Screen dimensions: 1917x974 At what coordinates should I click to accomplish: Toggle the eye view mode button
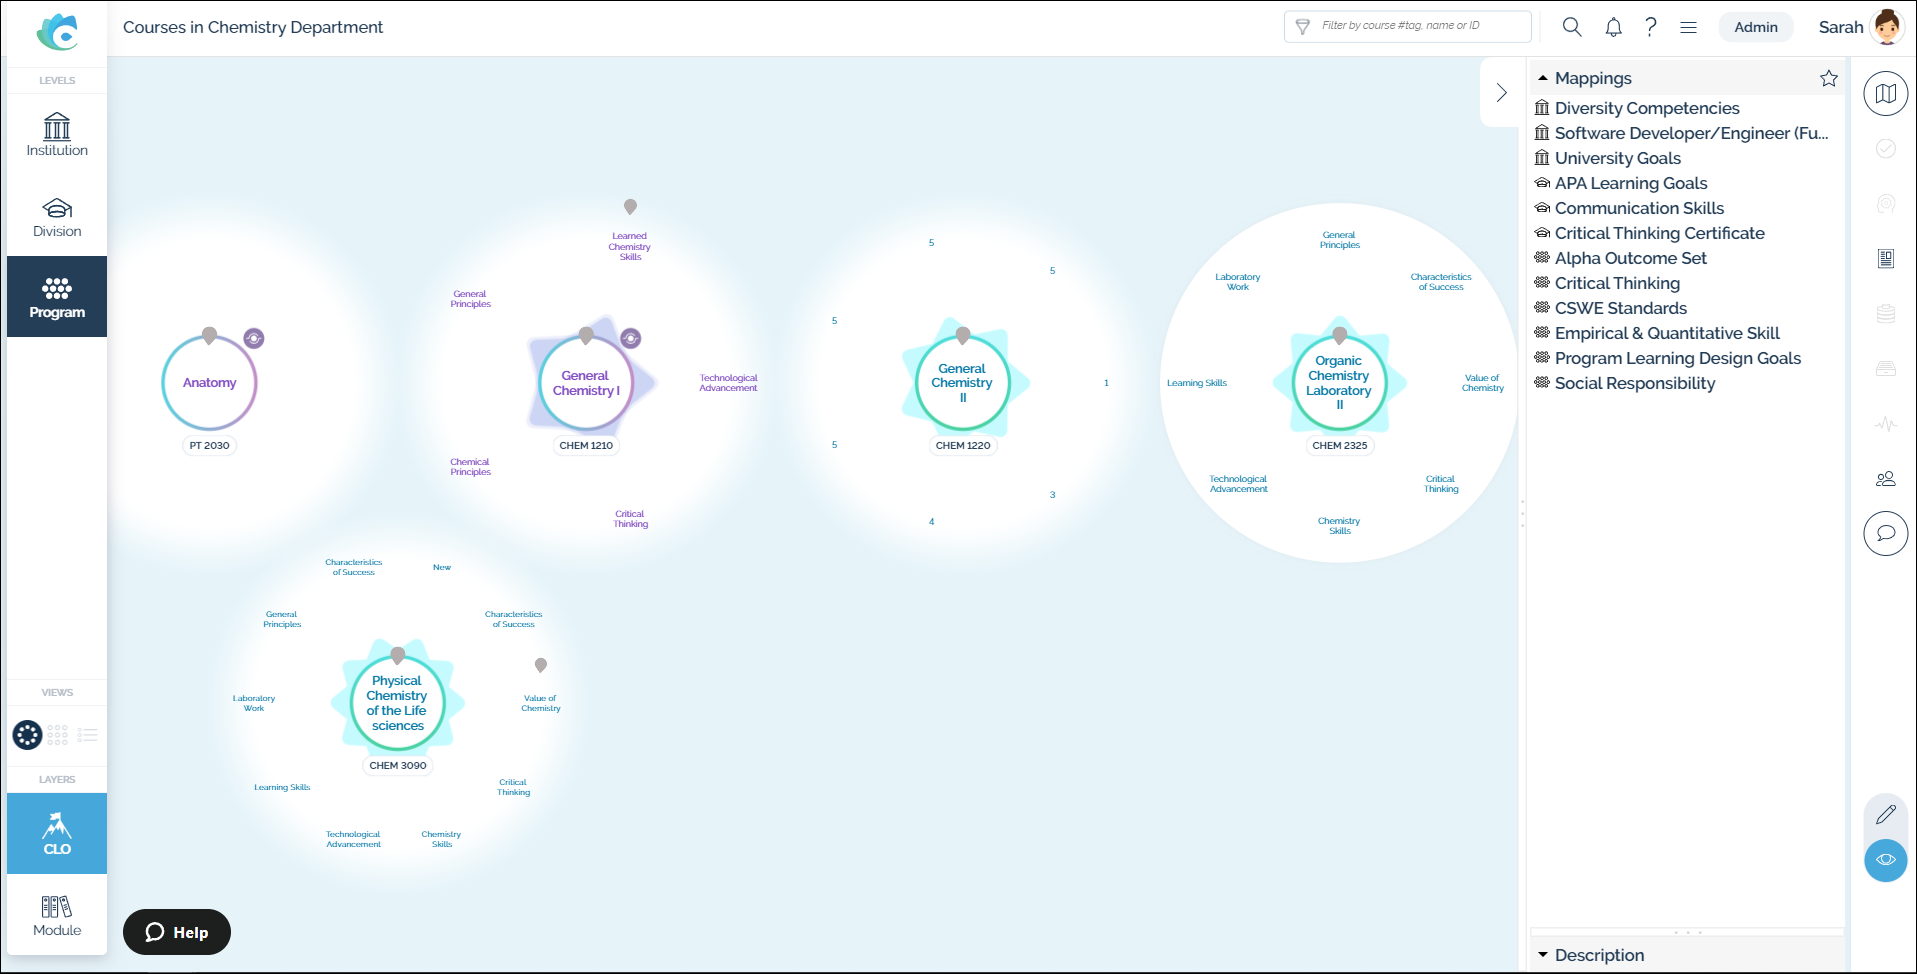[1885, 860]
